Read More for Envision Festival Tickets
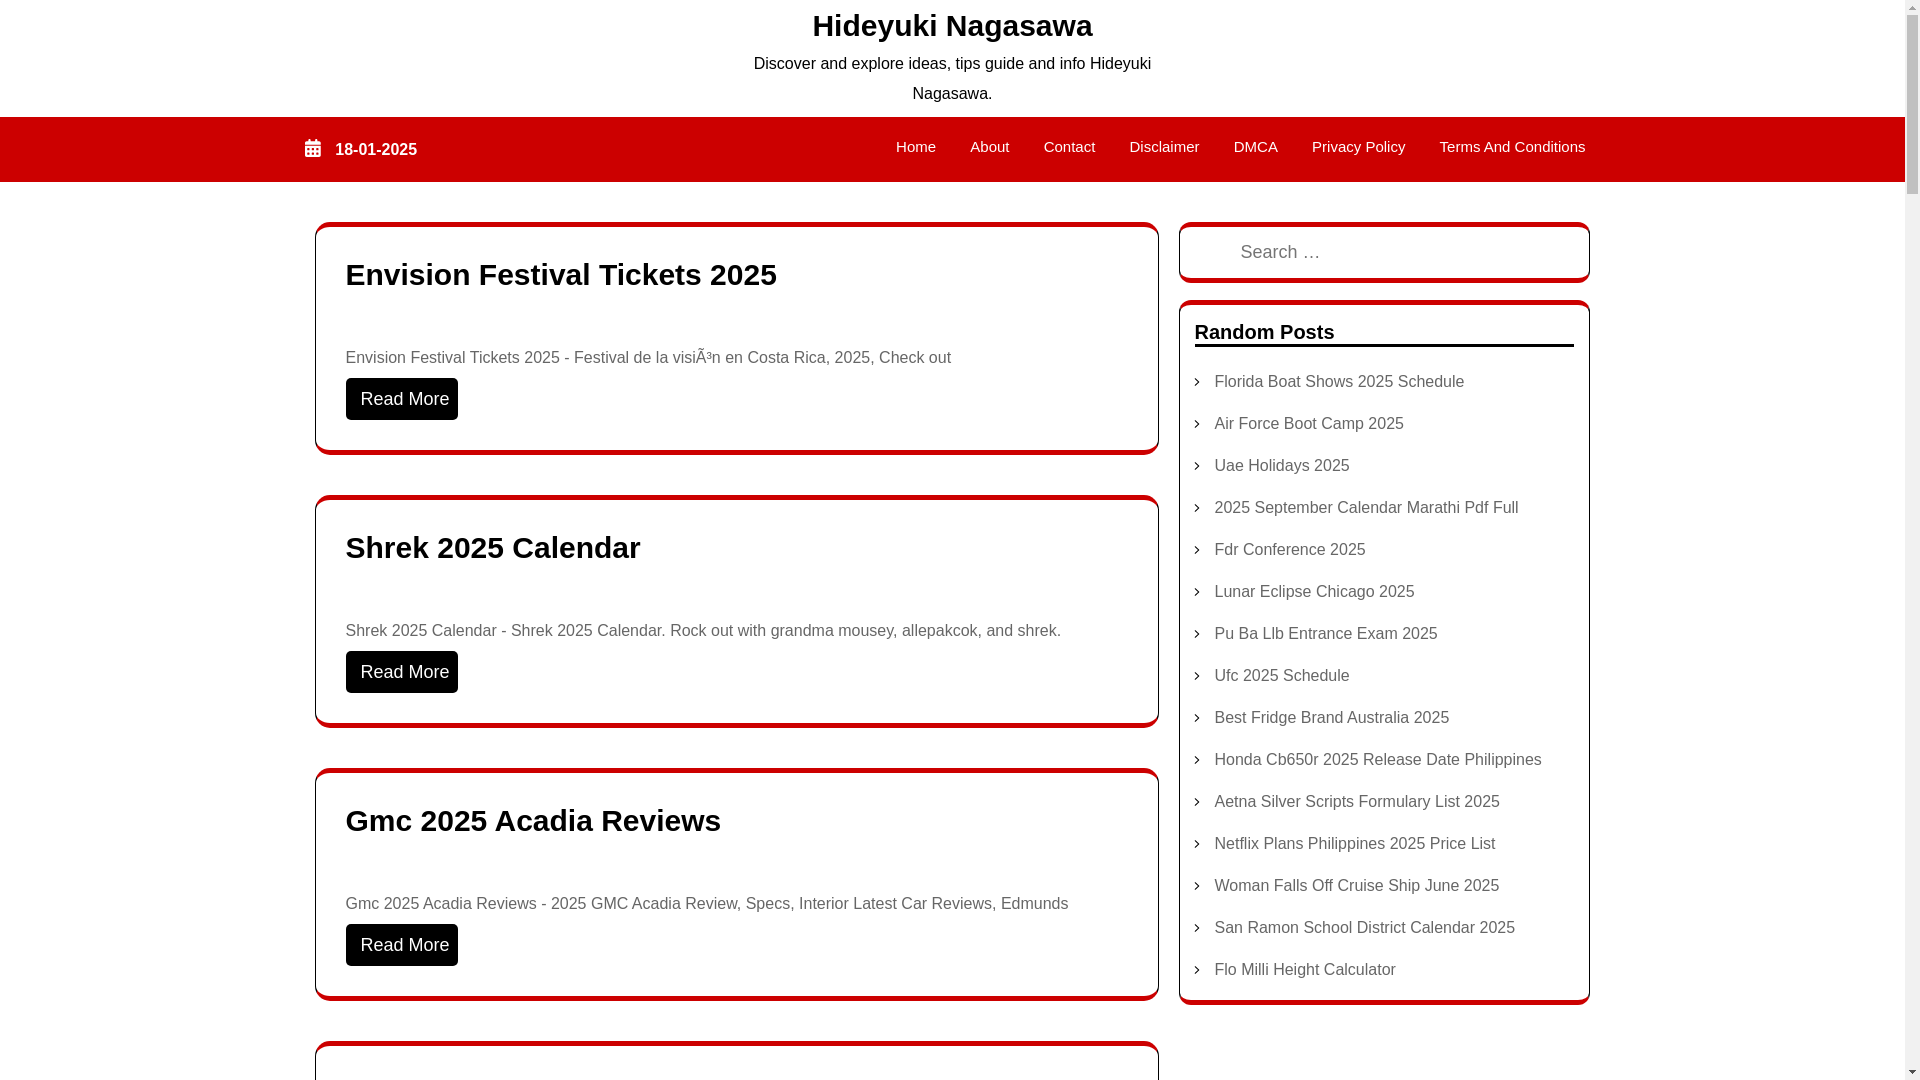Screen dimensions: 1920x1080 point(402,399)
